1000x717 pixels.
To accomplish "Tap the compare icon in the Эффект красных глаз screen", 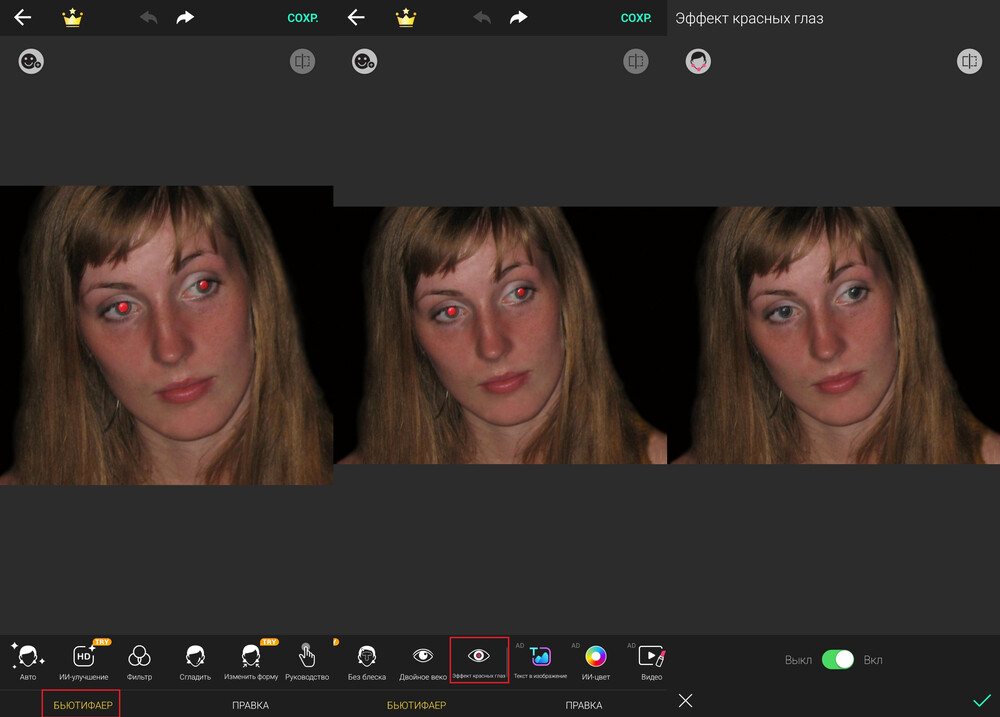I will point(968,62).
